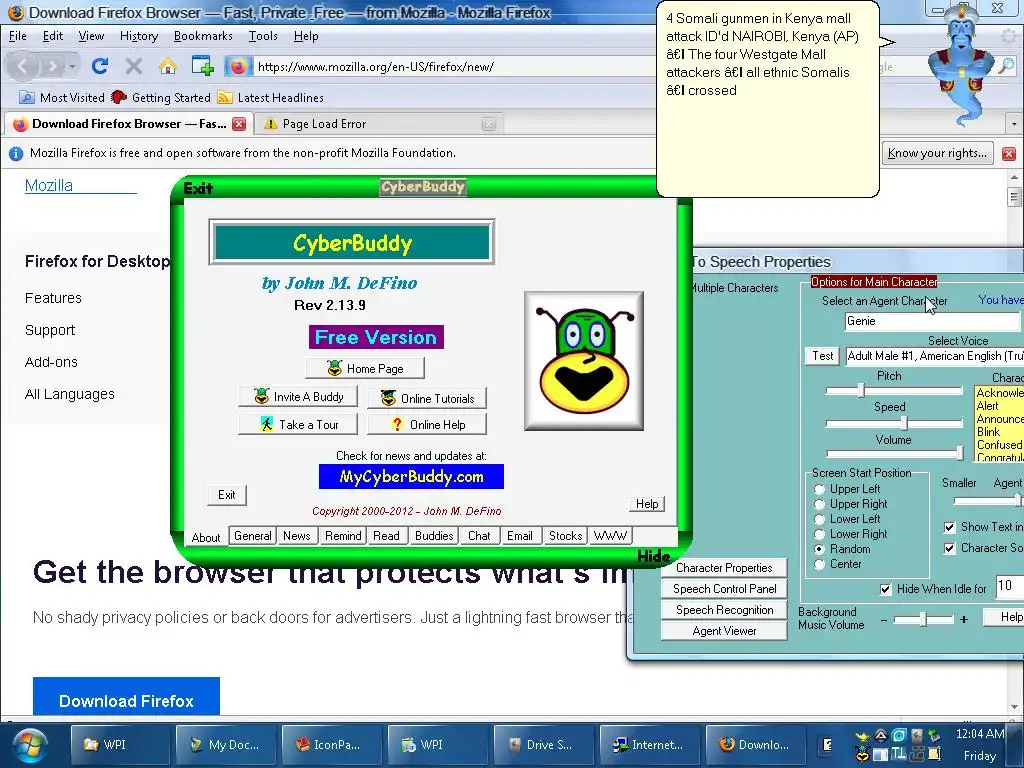Screen dimensions: 1024x768
Task: Toggle the Character So... checkbox
Action: tap(950, 549)
